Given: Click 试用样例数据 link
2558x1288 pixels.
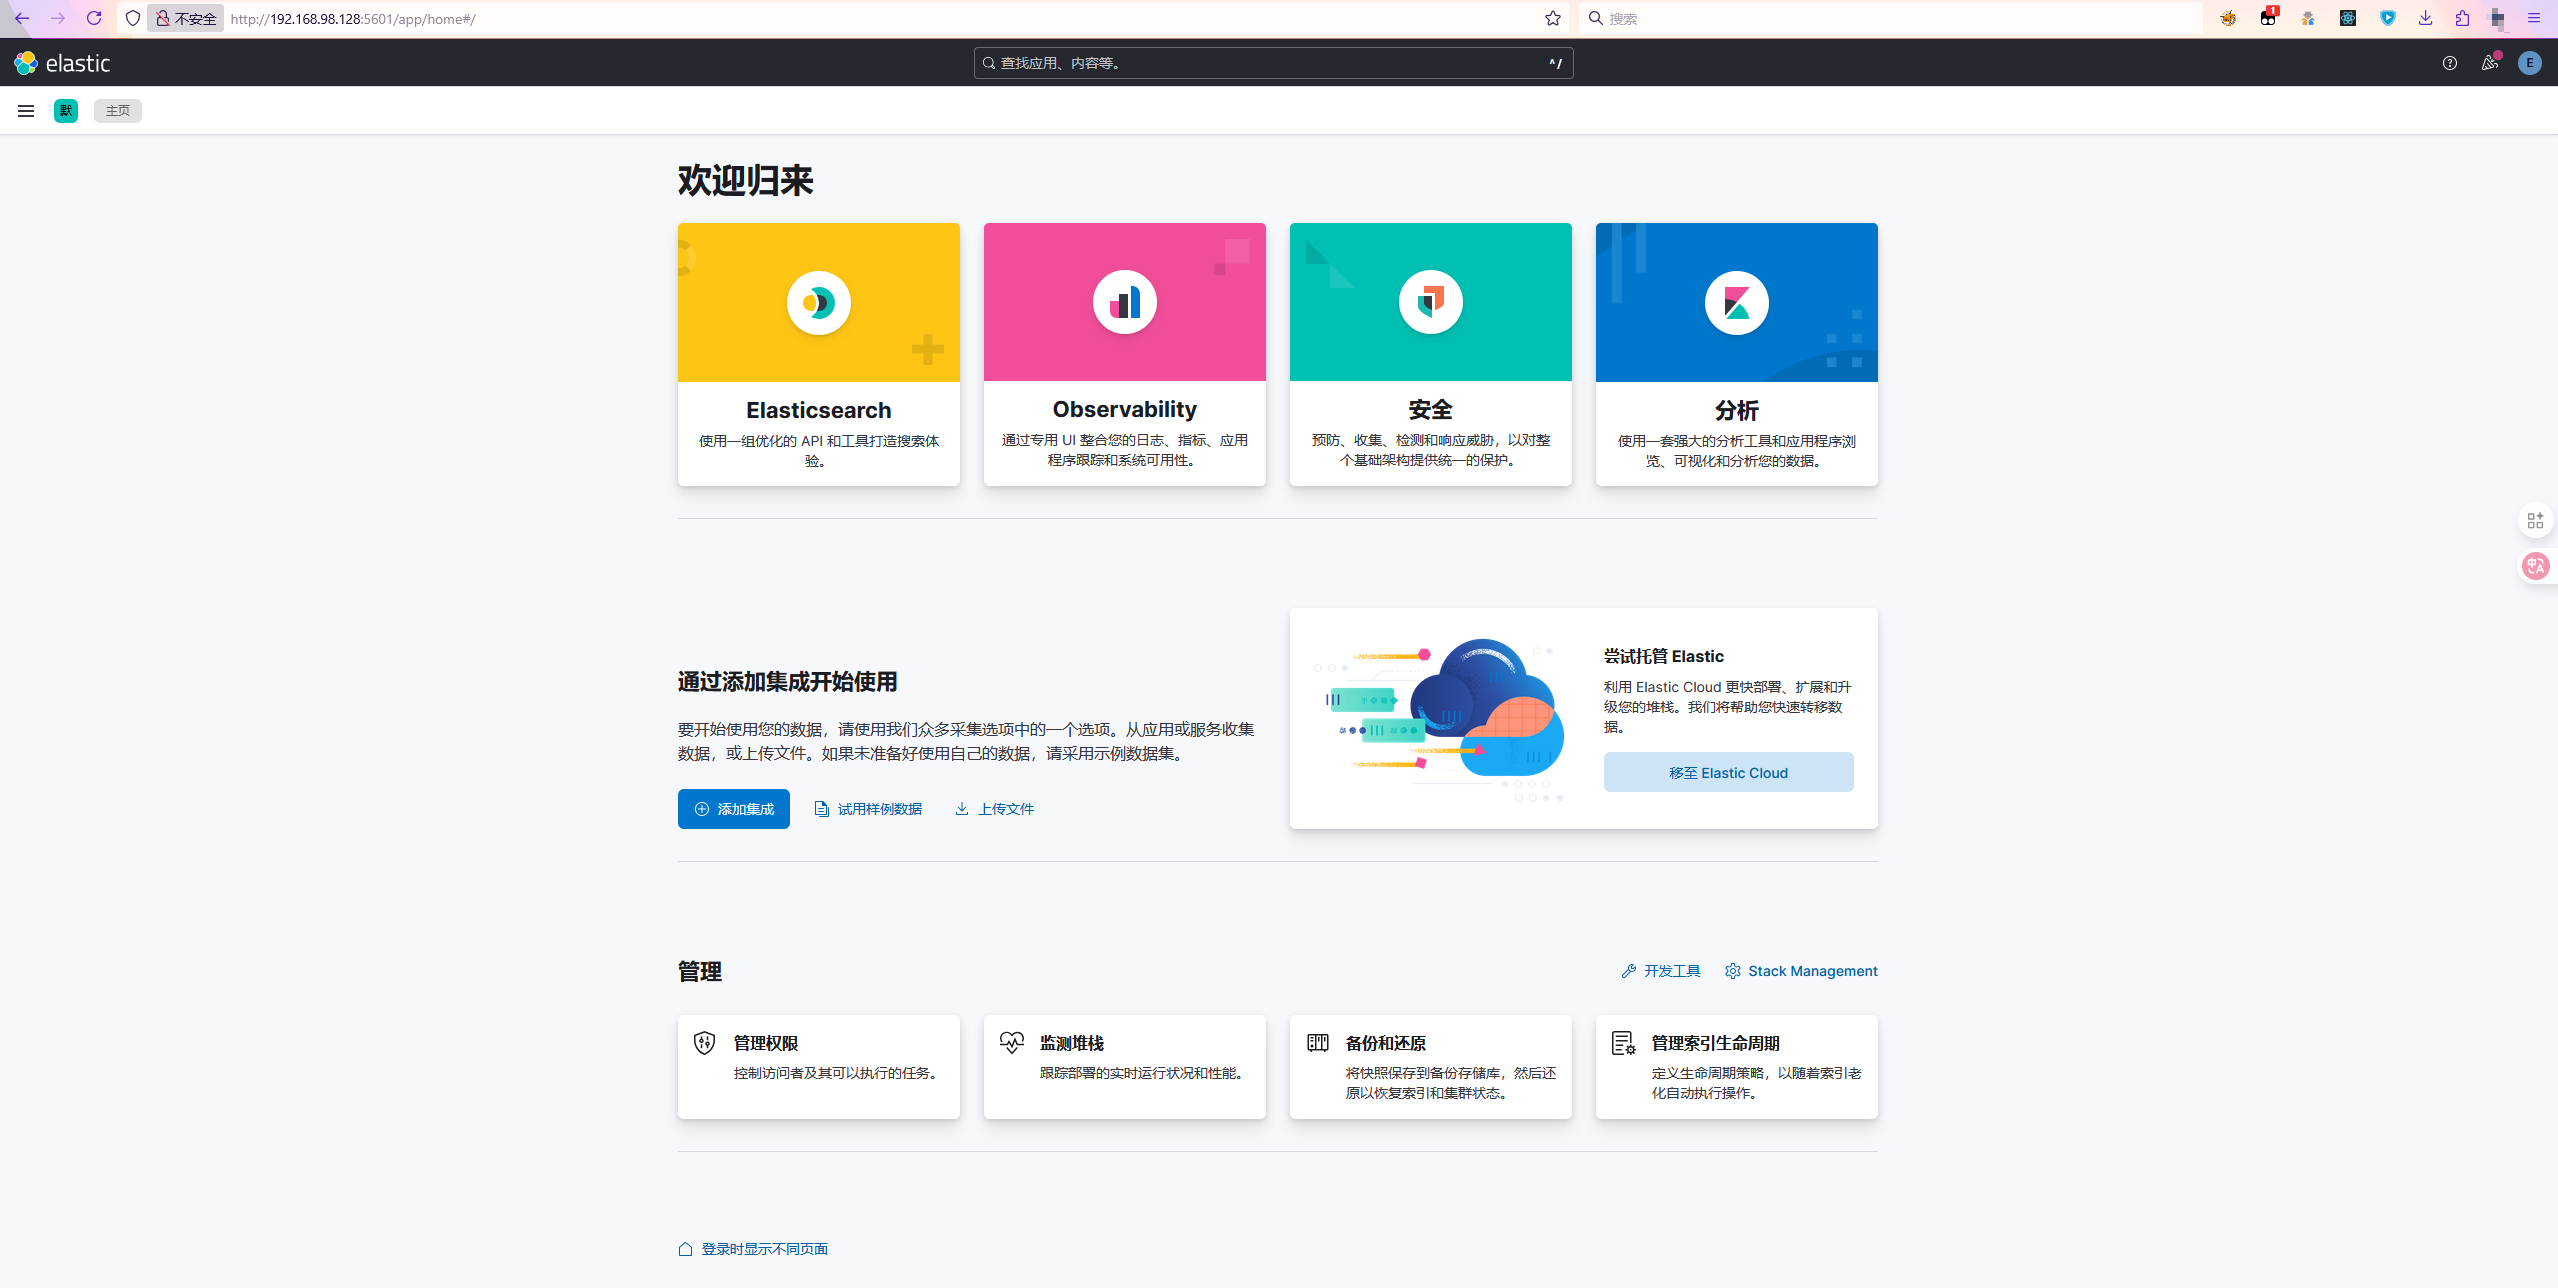Looking at the screenshot, I should click(868, 809).
